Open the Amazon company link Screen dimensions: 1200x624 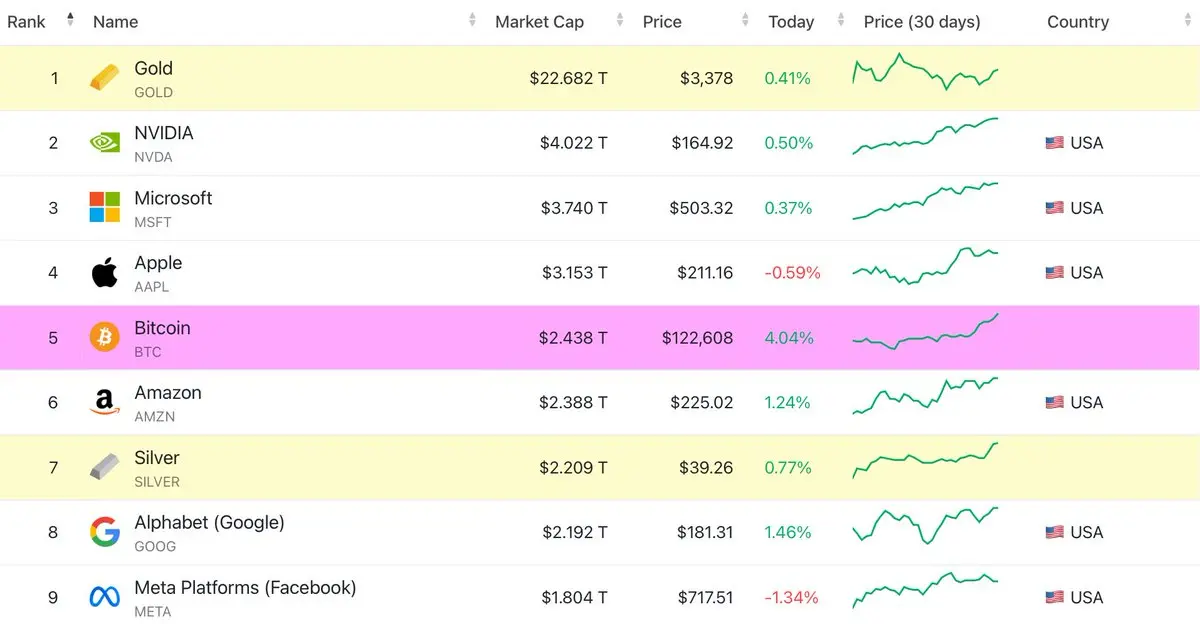168,393
